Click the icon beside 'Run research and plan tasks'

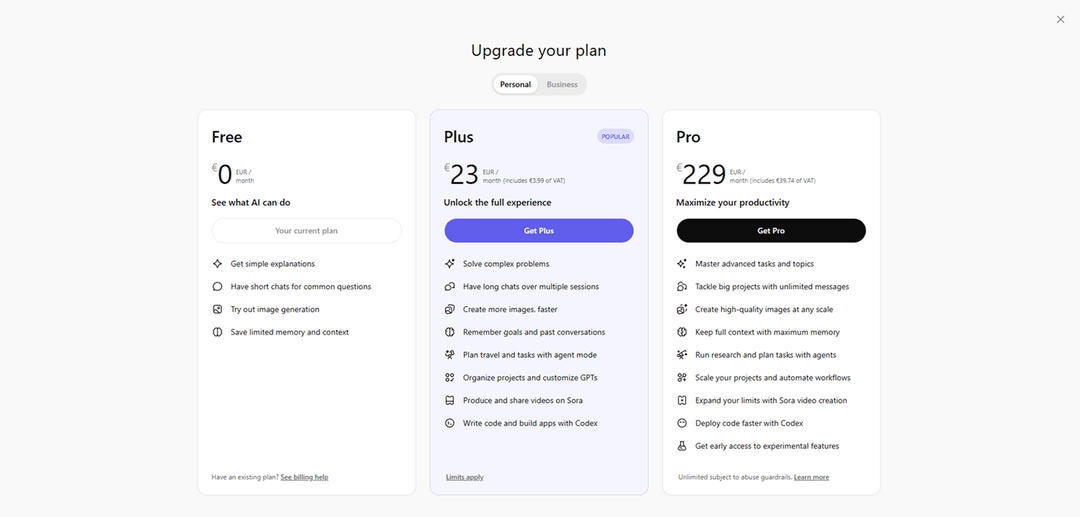tap(682, 355)
